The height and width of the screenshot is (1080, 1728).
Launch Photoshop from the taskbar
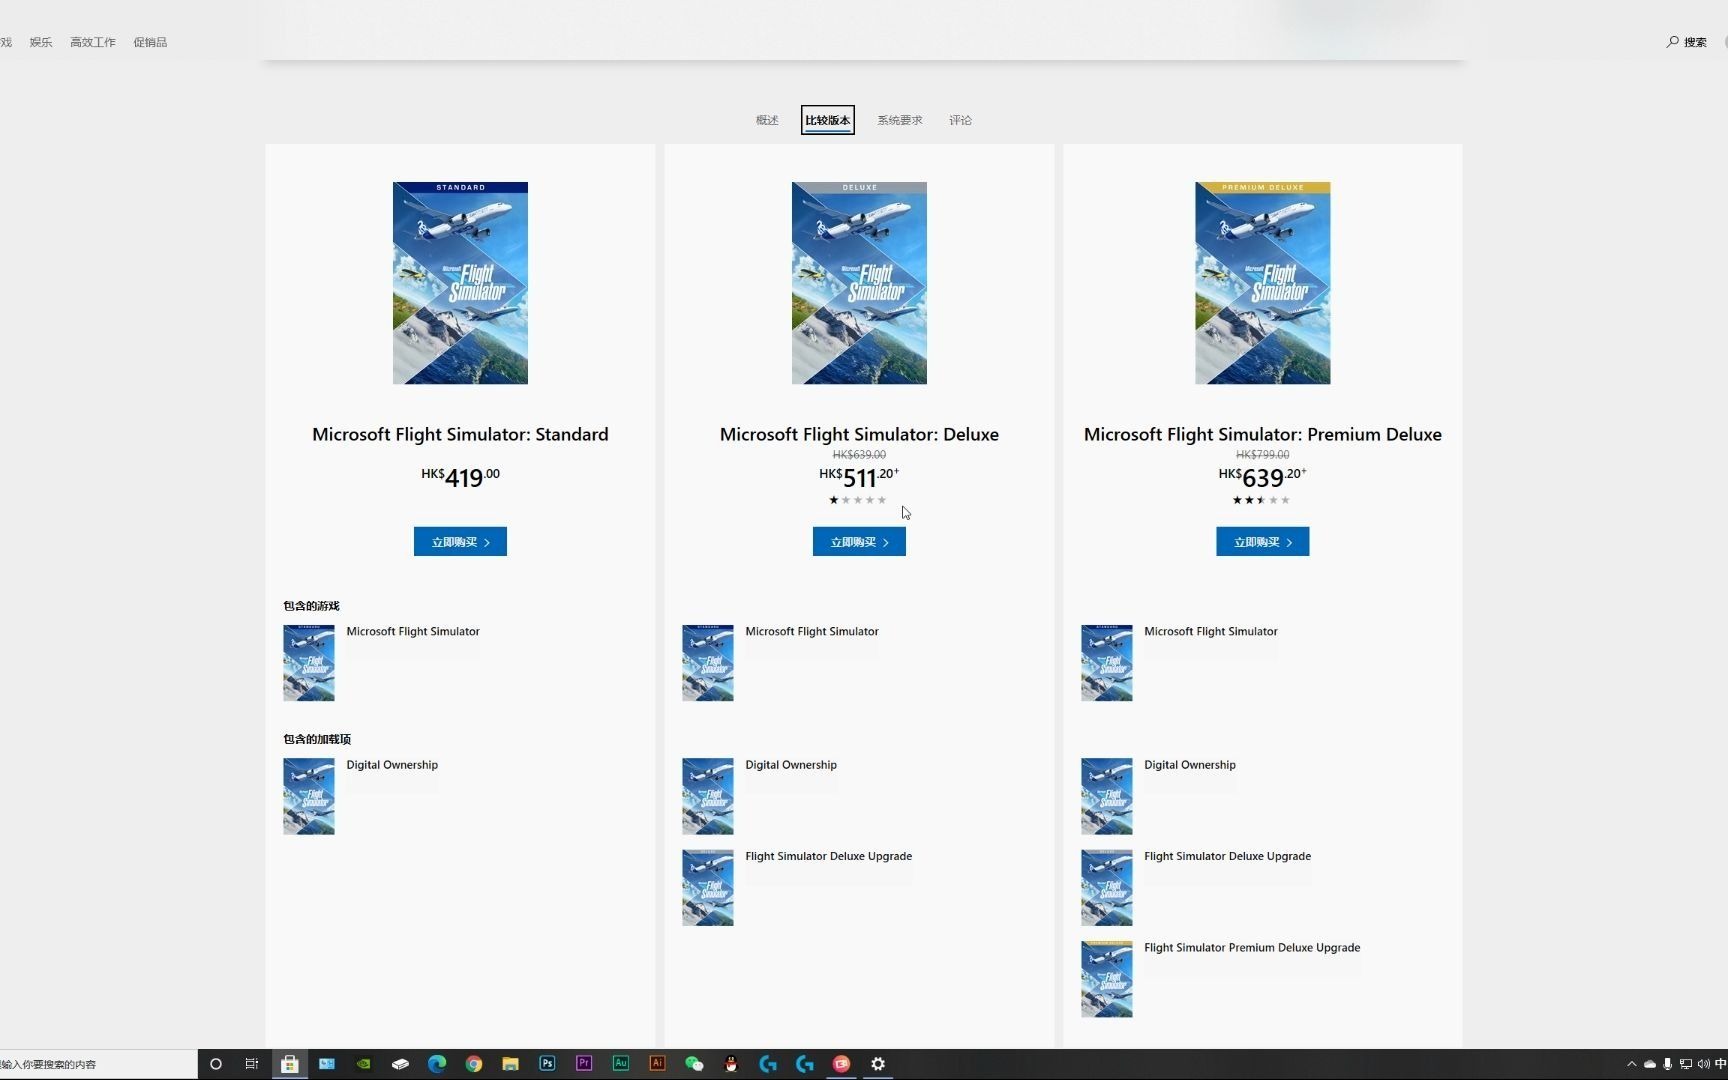[547, 1064]
